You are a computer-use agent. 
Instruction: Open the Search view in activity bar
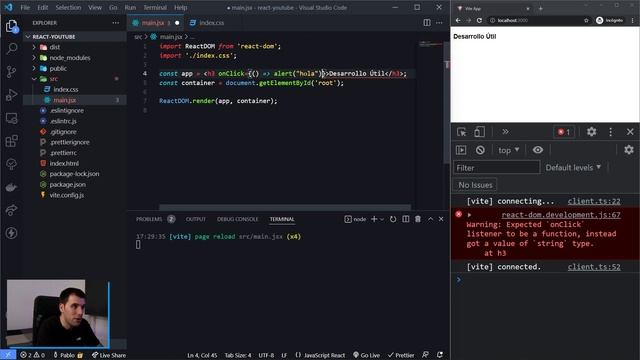click(x=11, y=49)
